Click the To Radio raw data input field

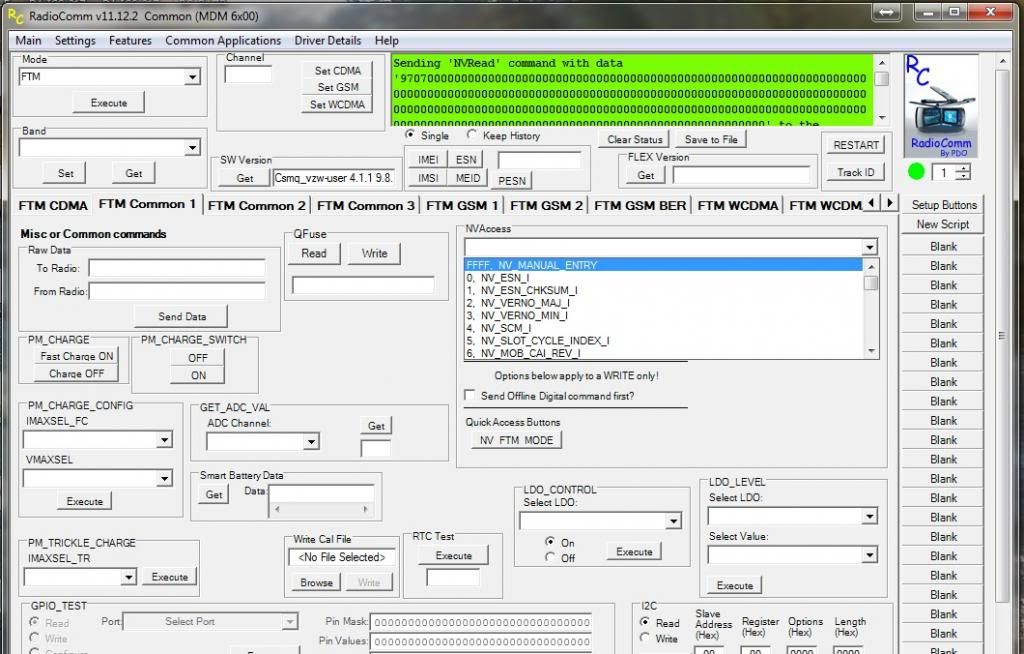(177, 268)
